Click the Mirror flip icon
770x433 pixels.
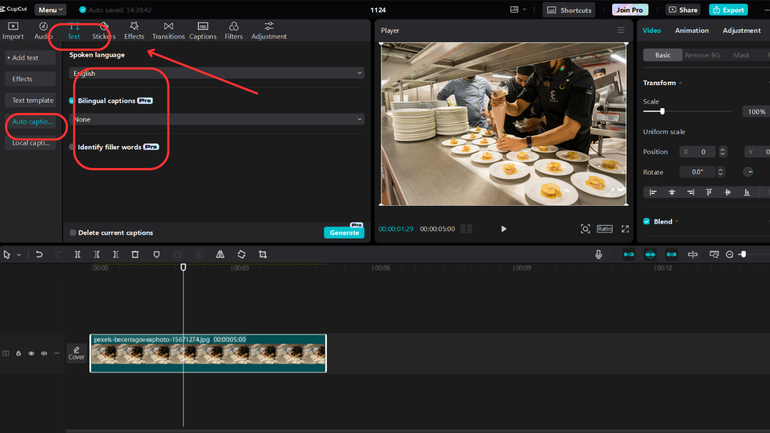(x=220, y=255)
